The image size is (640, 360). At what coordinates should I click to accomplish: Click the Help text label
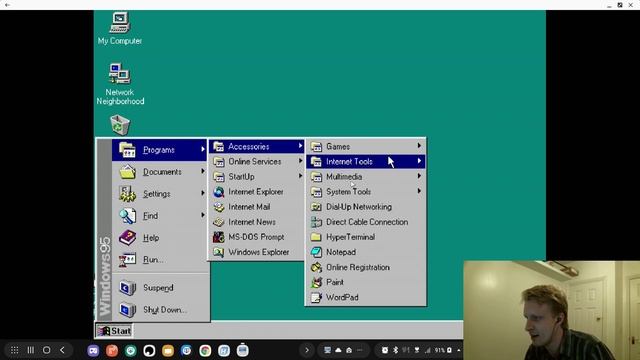coord(151,238)
